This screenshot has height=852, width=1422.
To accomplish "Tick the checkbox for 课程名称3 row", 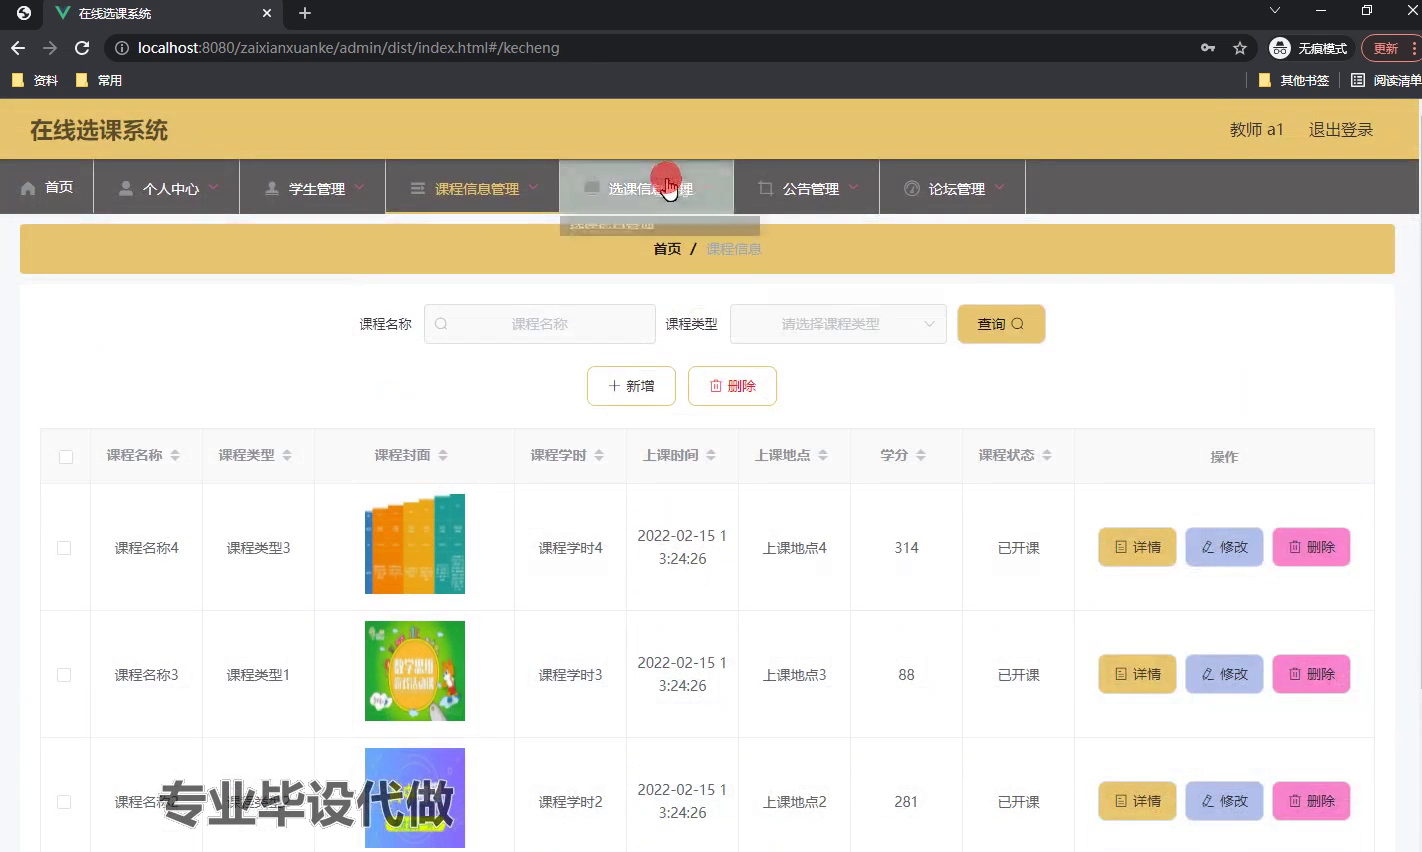I will 64,675.
